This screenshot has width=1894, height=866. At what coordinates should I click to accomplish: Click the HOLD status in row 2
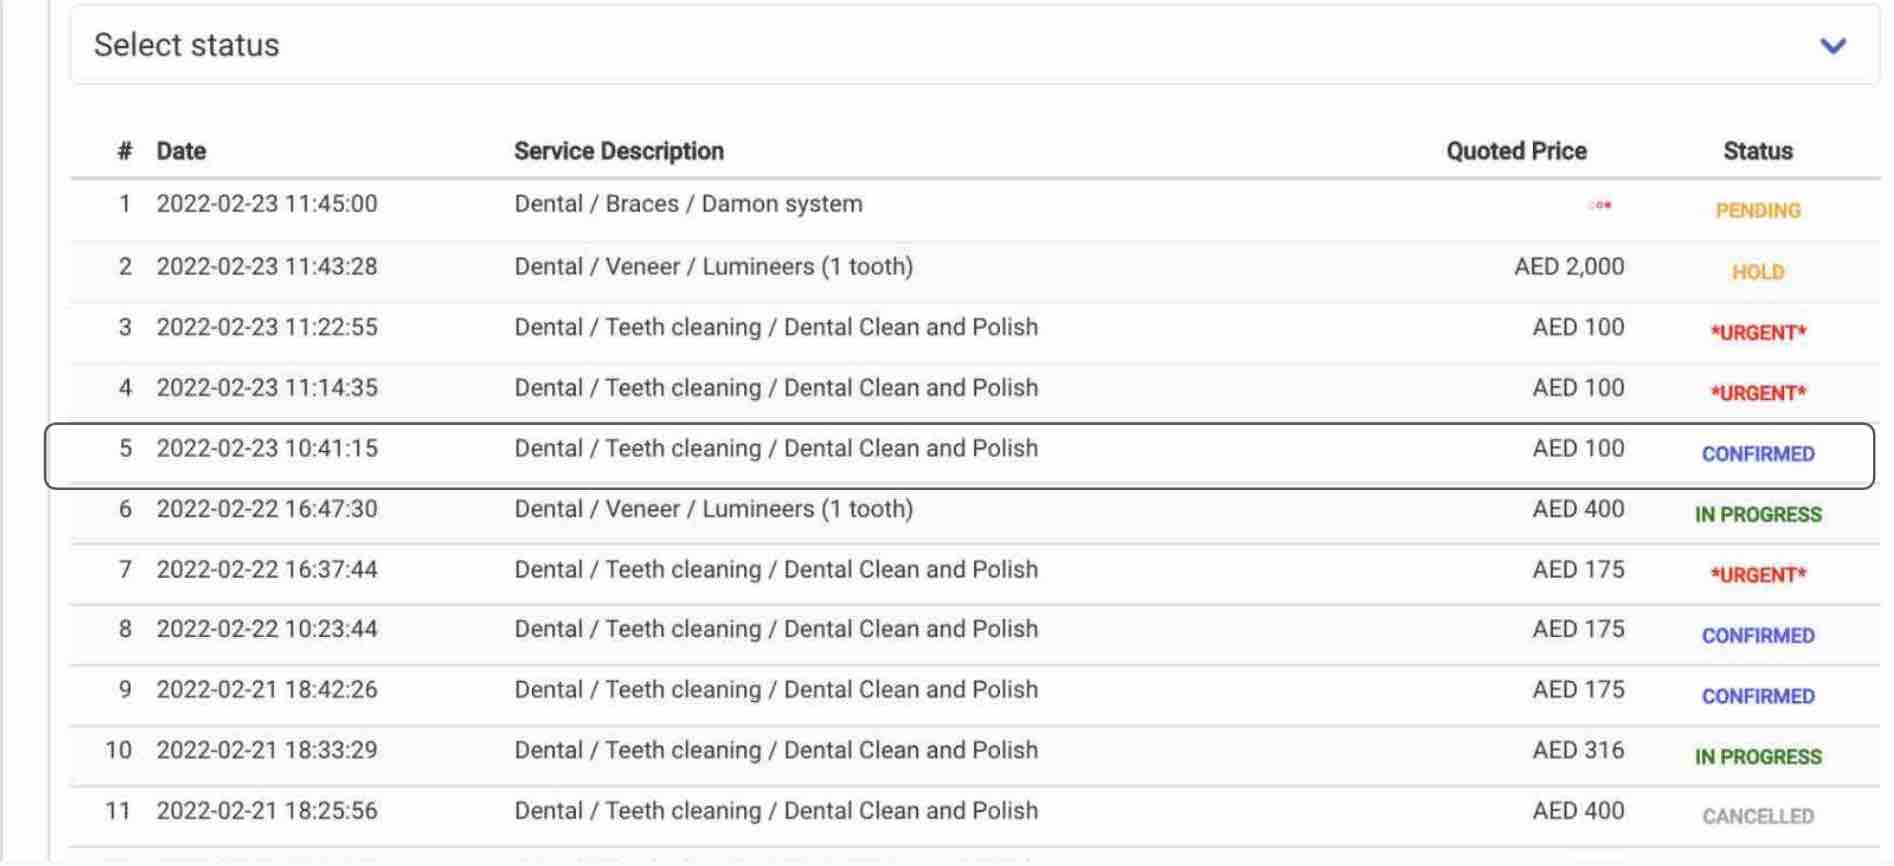pos(1757,272)
